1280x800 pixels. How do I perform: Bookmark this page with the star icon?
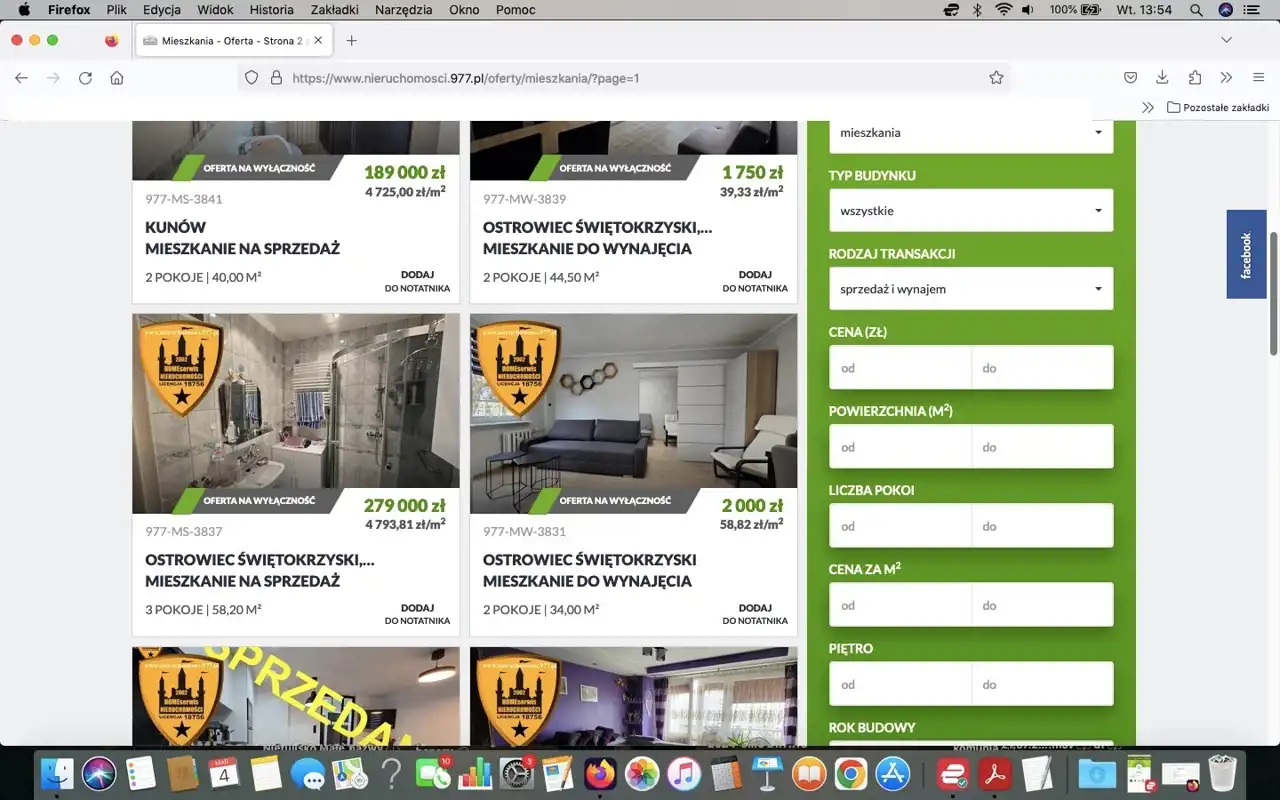(x=996, y=78)
